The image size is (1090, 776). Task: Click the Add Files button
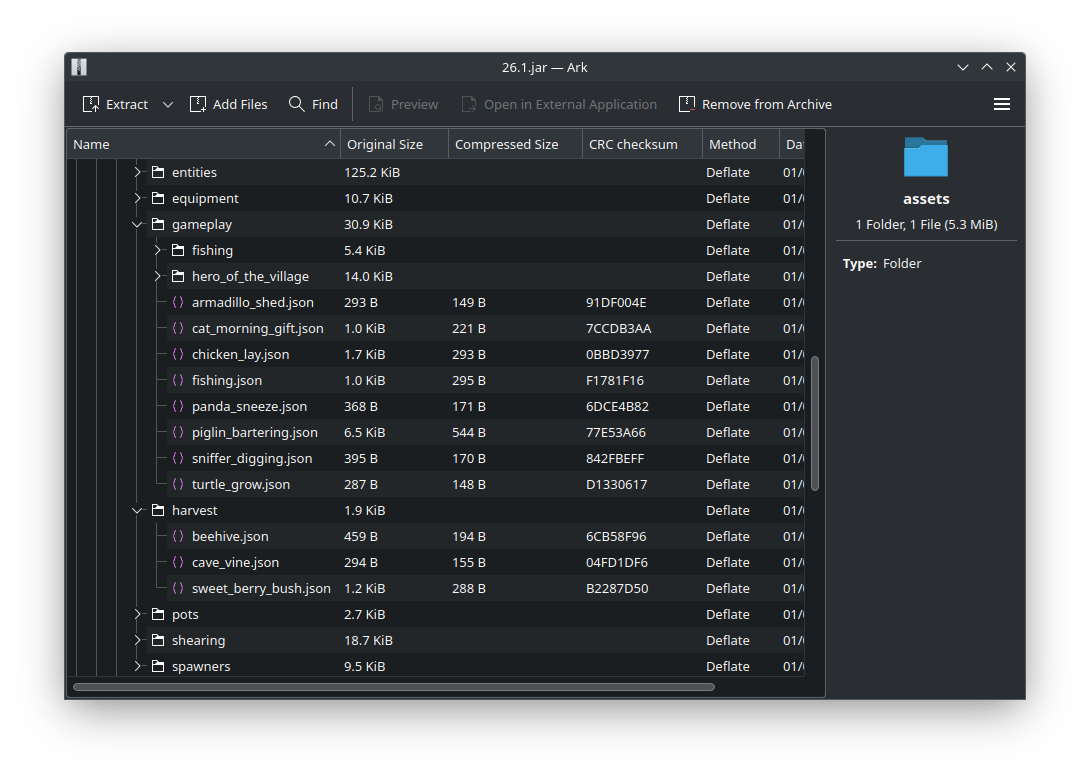tap(228, 104)
